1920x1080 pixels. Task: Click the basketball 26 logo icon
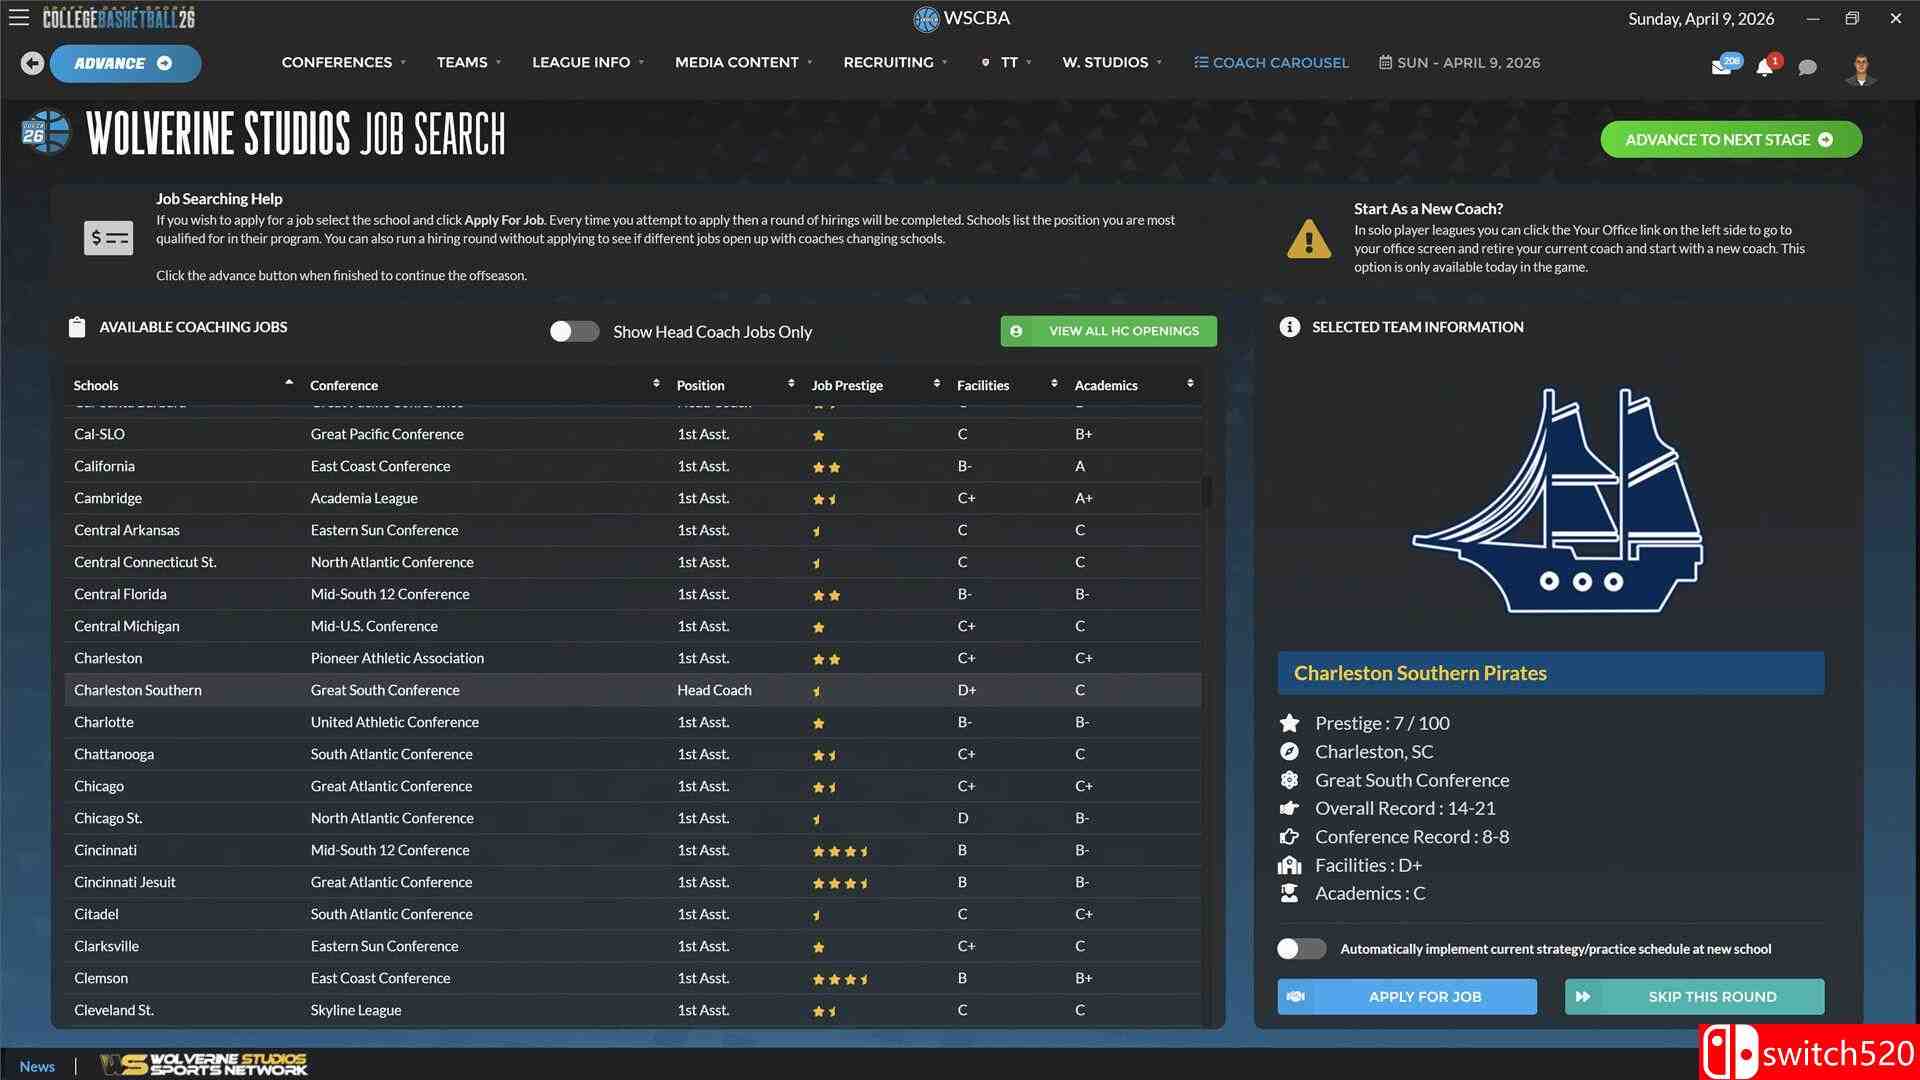pyautogui.click(x=45, y=133)
